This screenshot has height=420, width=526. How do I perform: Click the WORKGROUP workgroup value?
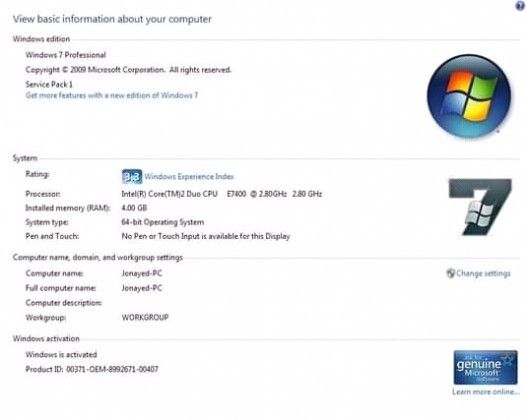(x=145, y=317)
